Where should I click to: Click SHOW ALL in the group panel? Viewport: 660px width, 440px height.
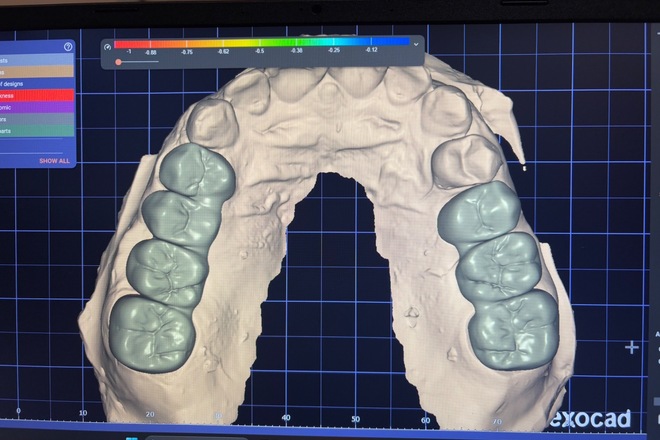[x=54, y=160]
